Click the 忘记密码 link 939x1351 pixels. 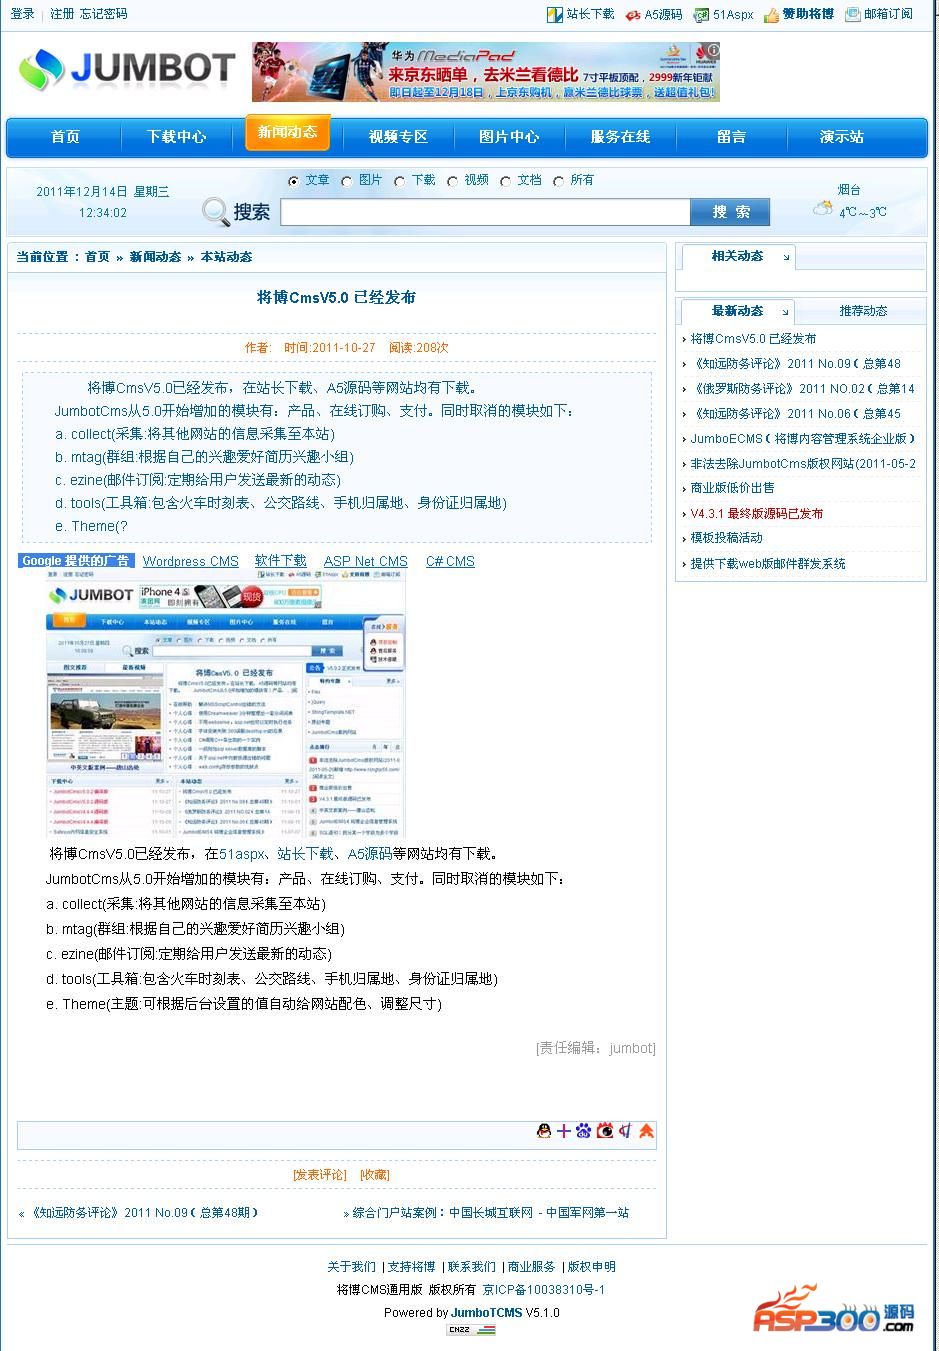click(103, 14)
